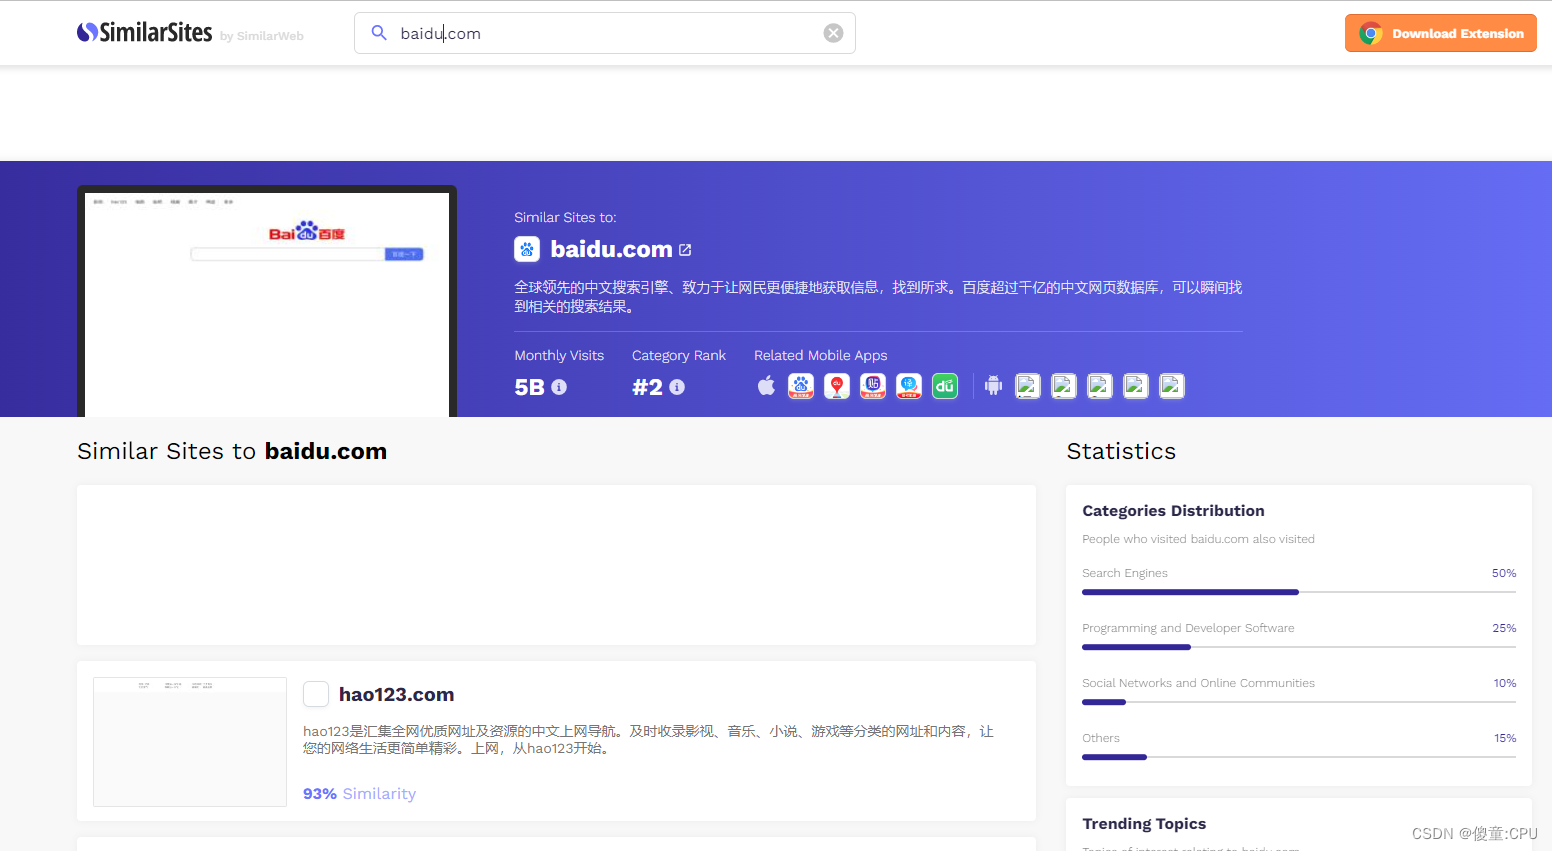Click the Chrome icon on Download Extension
This screenshot has width=1552, height=851.
(1371, 33)
